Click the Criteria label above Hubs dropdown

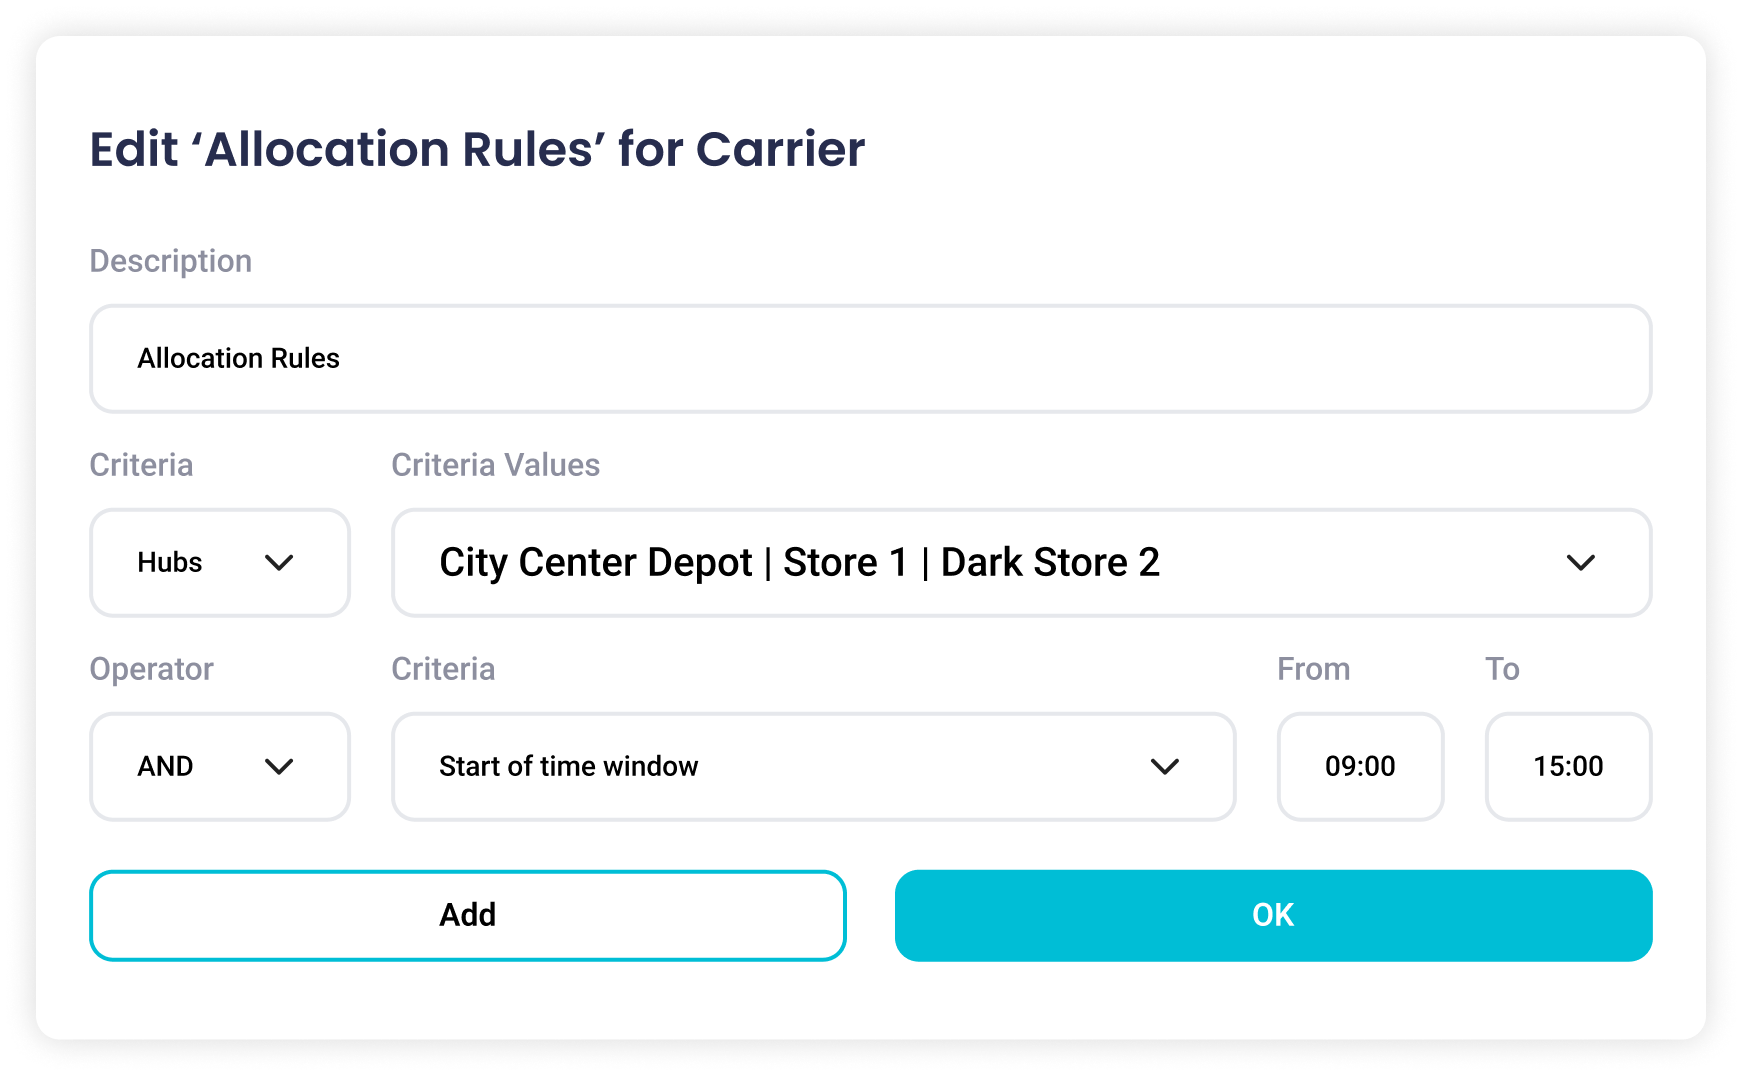[141, 465]
